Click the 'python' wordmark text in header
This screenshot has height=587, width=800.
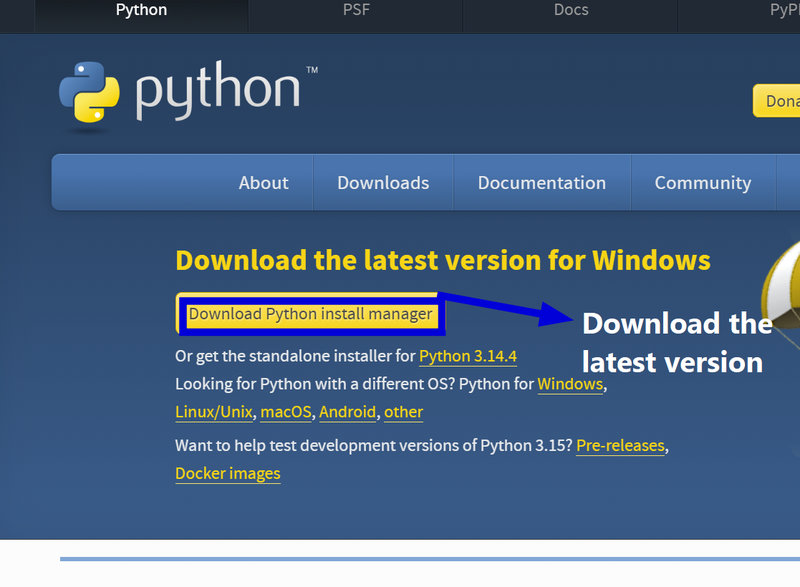[218, 91]
